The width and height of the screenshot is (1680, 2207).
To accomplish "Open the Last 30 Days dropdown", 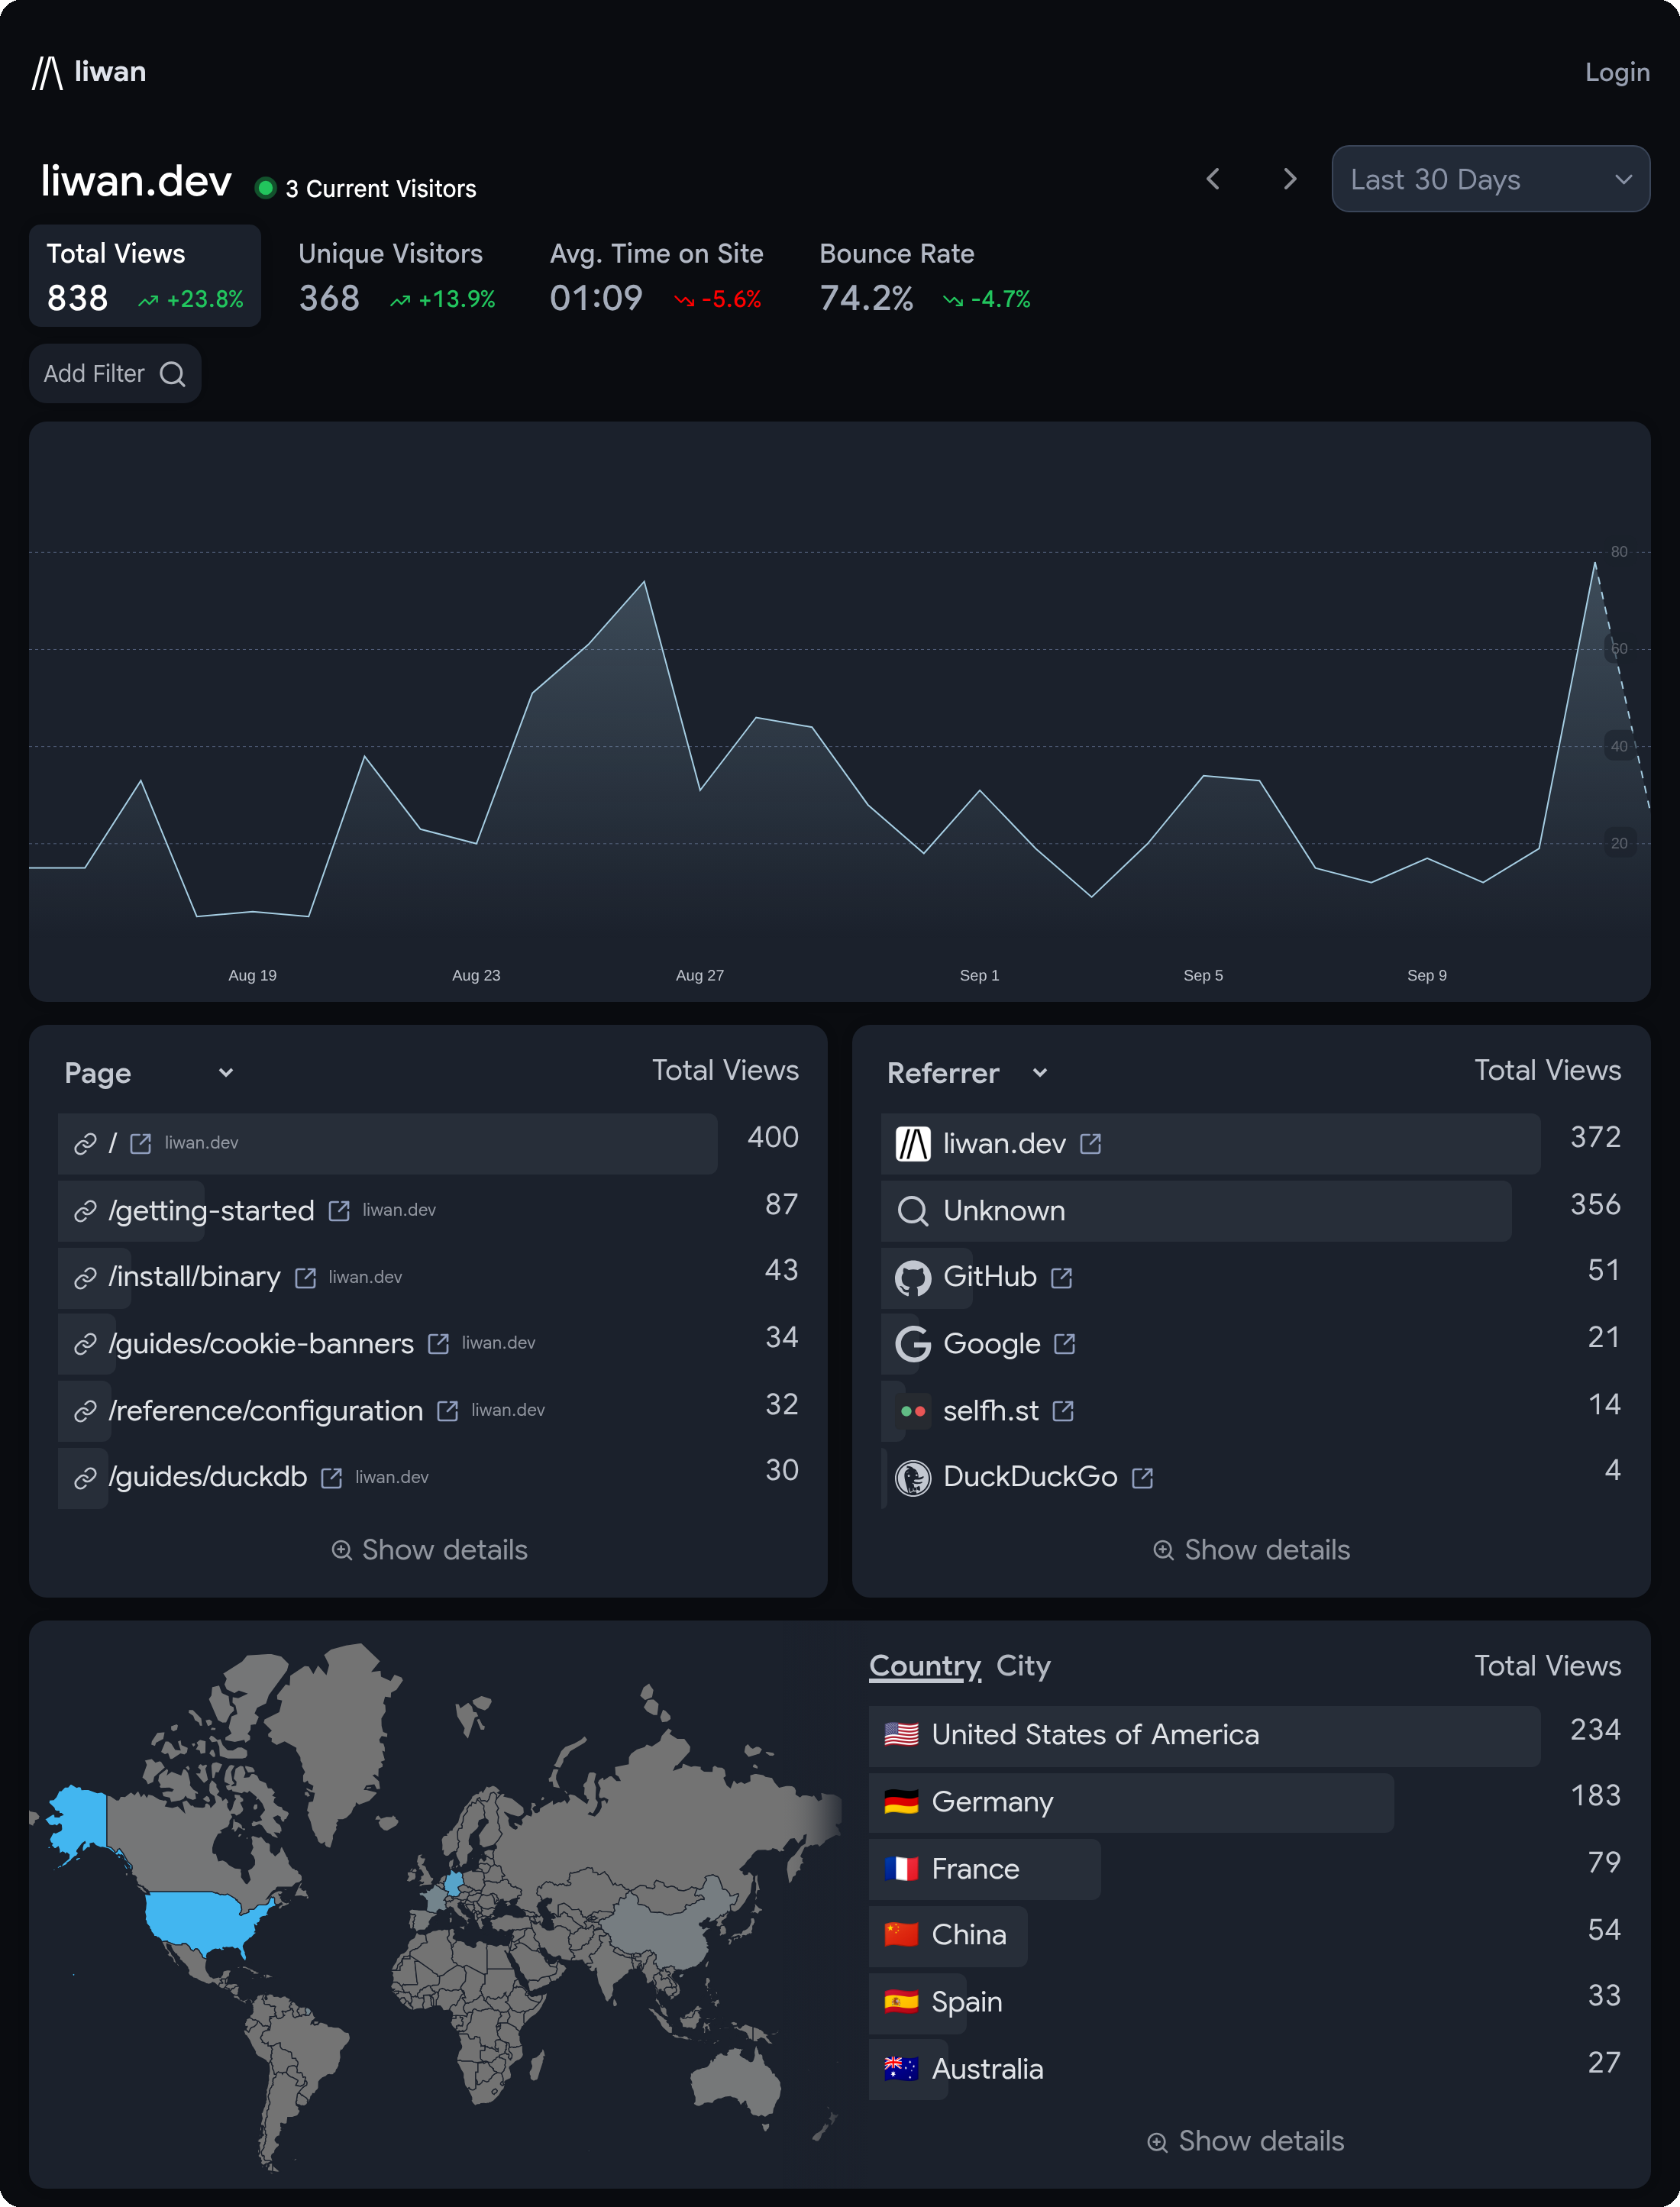I will tap(1490, 179).
